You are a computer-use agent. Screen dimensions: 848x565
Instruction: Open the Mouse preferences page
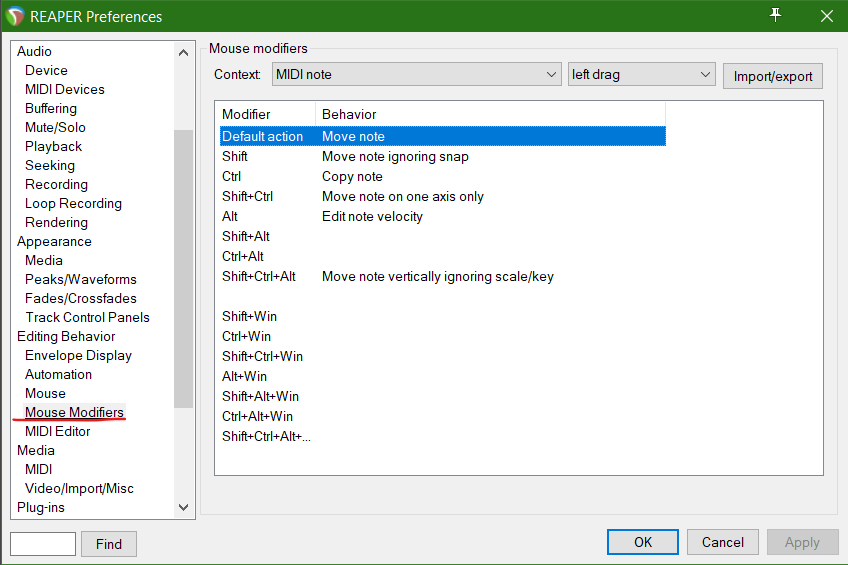(x=45, y=393)
